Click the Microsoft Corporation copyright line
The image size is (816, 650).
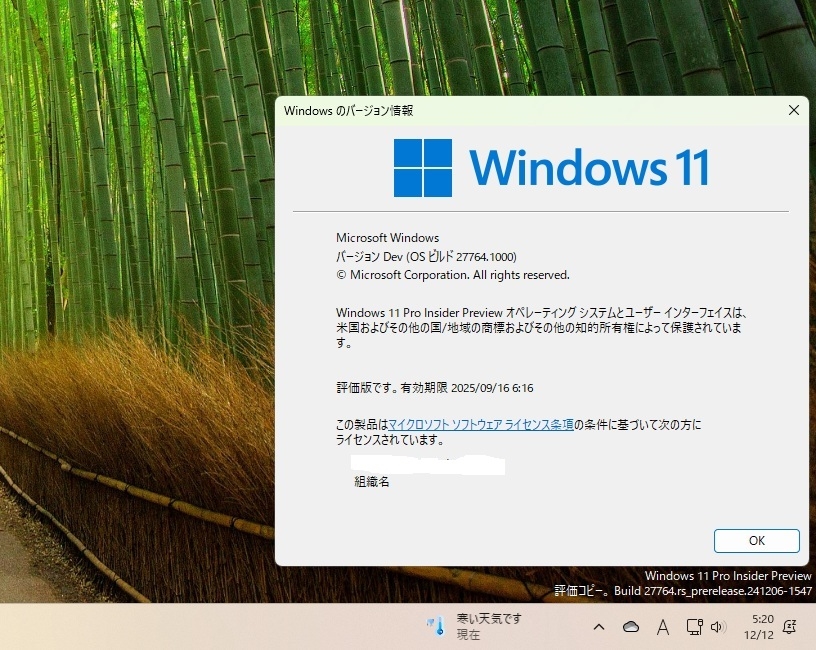(x=453, y=275)
